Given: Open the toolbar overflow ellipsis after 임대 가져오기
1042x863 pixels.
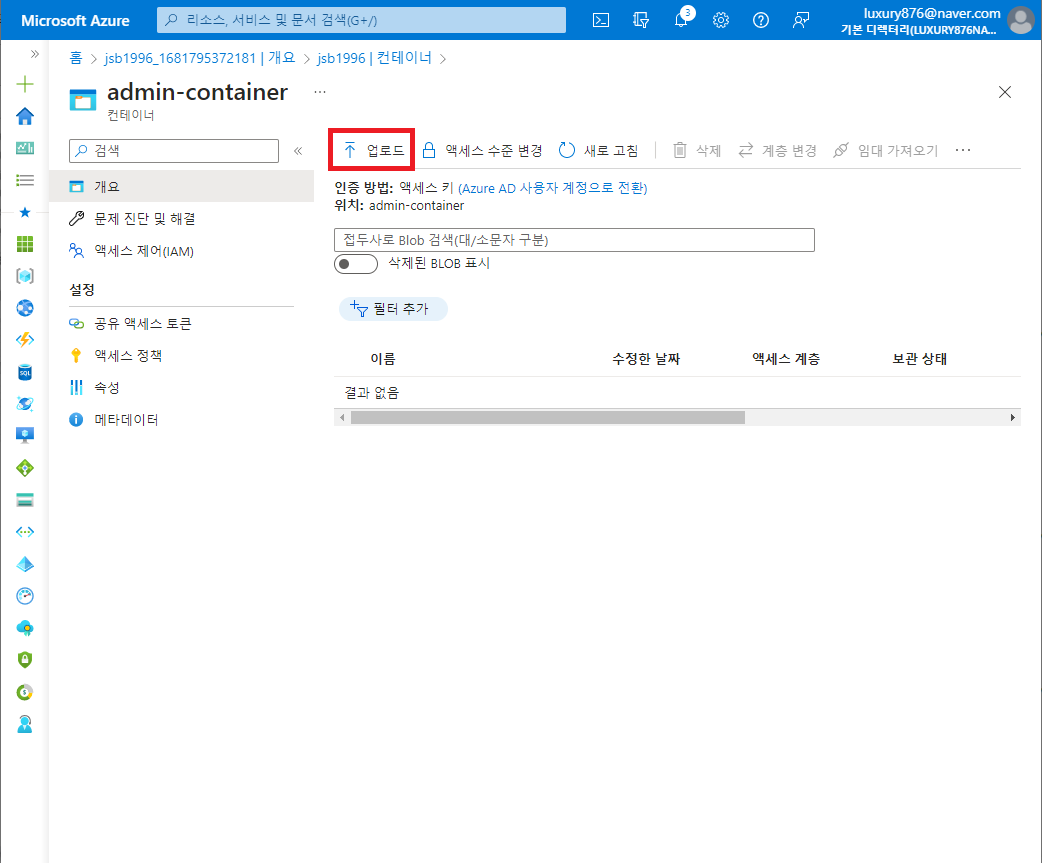Looking at the screenshot, I should 963,150.
